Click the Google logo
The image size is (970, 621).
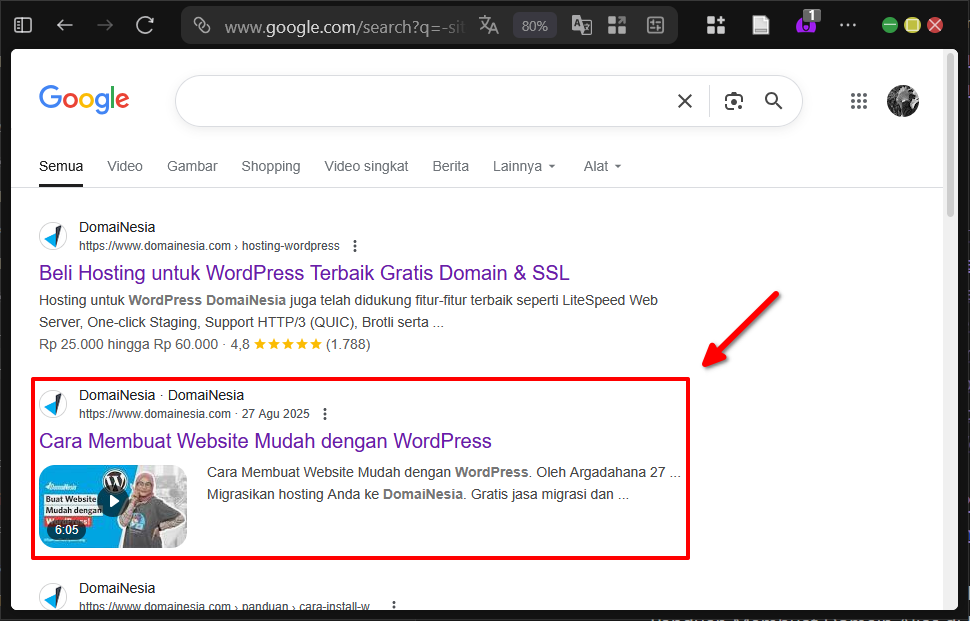pyautogui.click(x=84, y=99)
